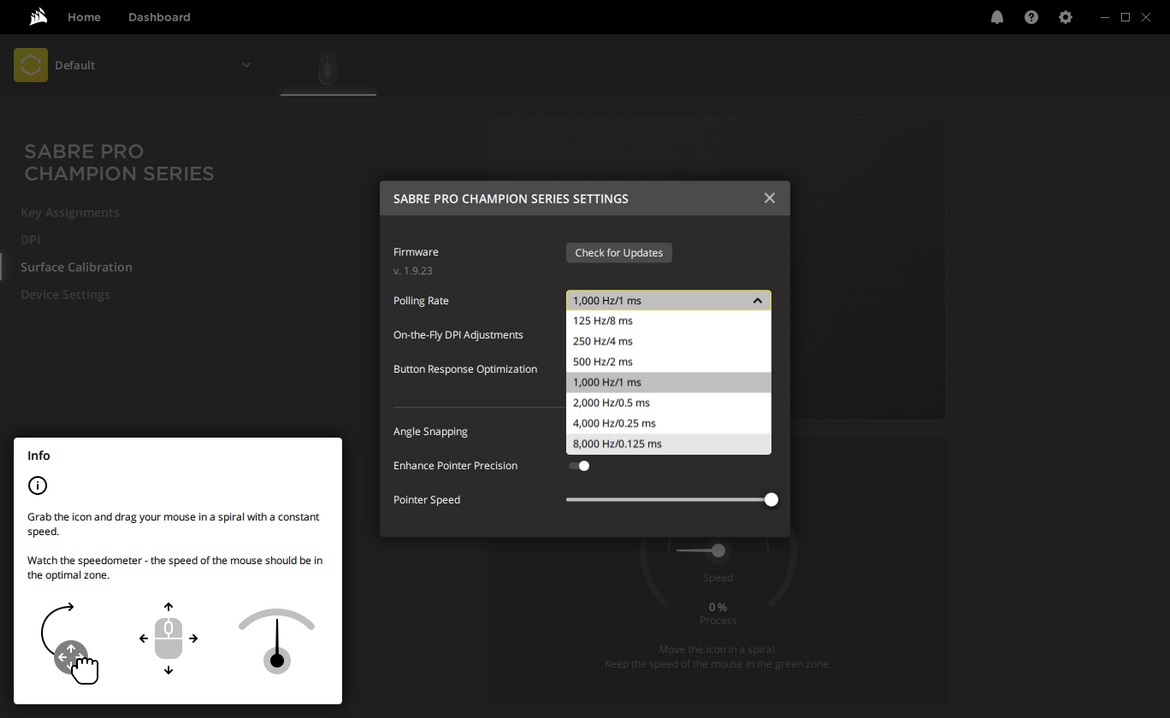
Task: Click the Firmware label
Action: 416,252
